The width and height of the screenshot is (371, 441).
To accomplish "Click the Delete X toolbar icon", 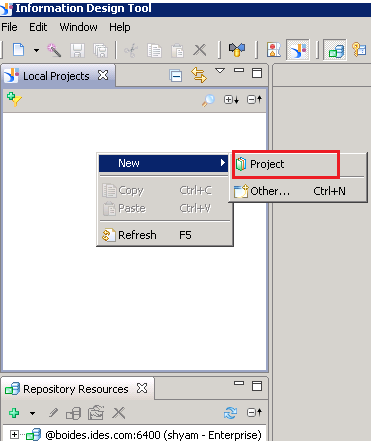I will [200, 50].
